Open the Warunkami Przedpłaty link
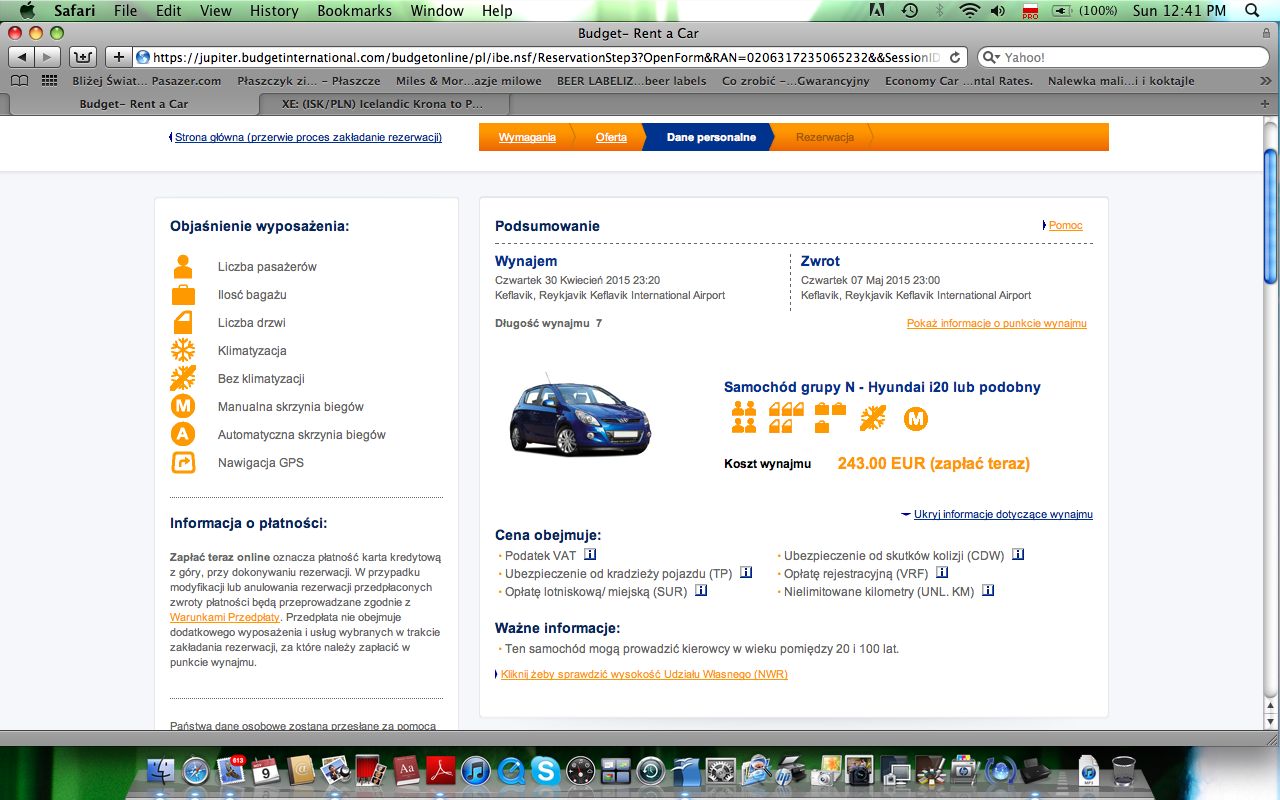The height and width of the screenshot is (800, 1280). coord(224,617)
